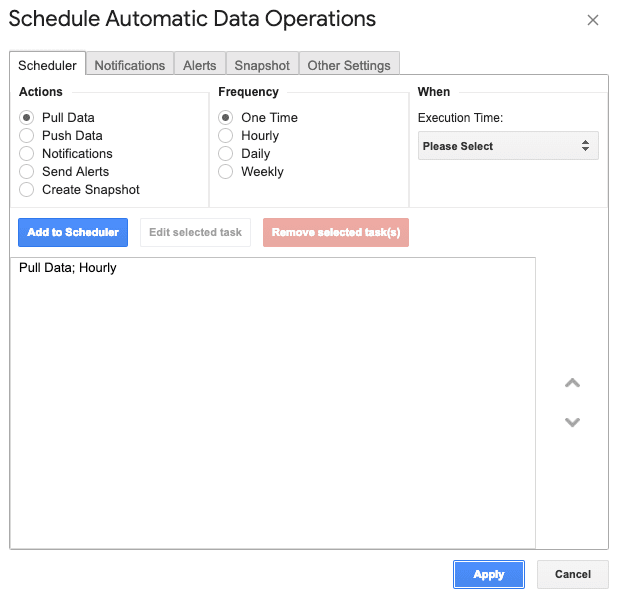Image resolution: width=617 pixels, height=598 pixels.
Task: Click Edit selected task button
Action: (195, 233)
